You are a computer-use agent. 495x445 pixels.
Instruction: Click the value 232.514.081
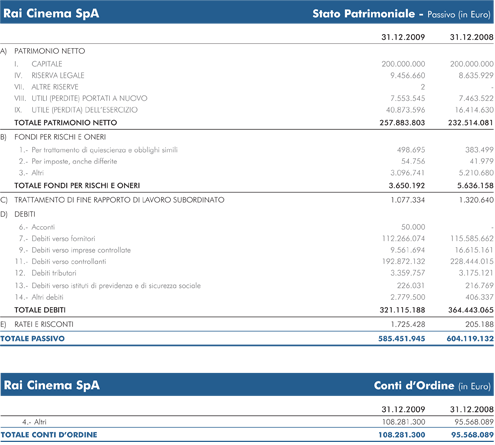point(471,123)
